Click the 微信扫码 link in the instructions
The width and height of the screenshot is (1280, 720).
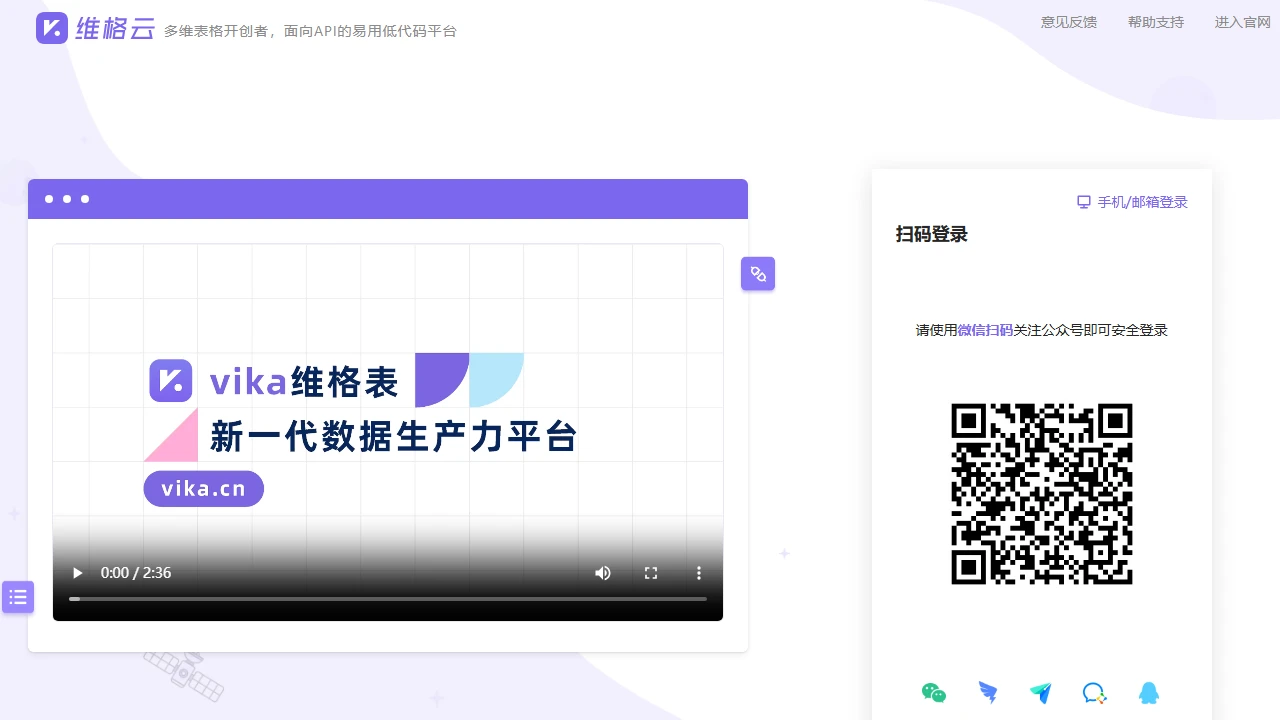click(x=984, y=330)
